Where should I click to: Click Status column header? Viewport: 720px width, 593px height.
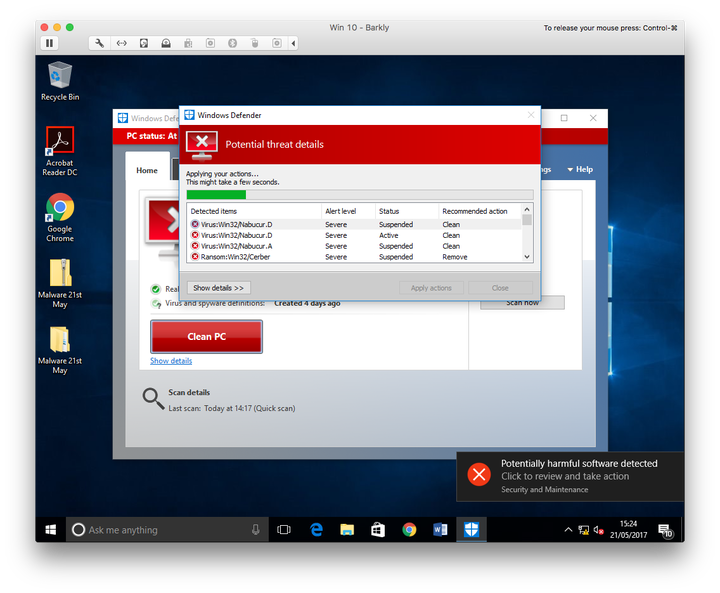406,211
